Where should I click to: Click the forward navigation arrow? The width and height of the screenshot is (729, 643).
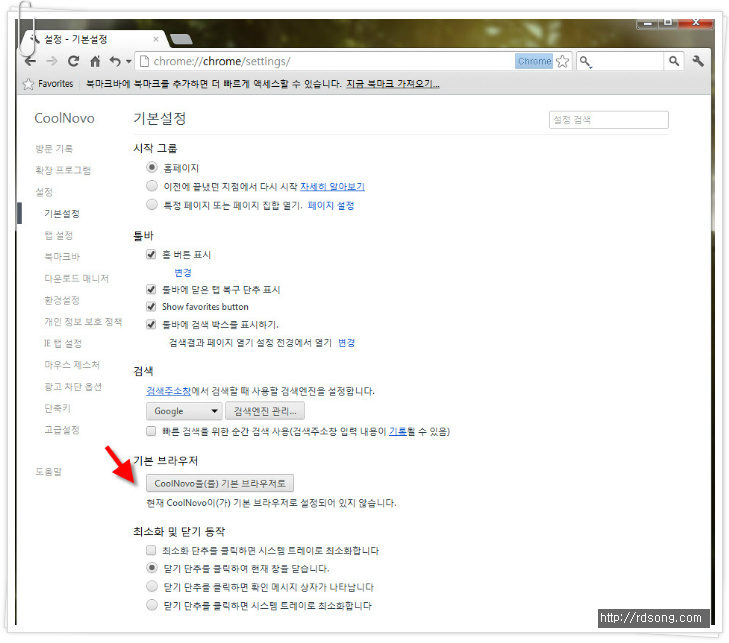click(x=52, y=61)
